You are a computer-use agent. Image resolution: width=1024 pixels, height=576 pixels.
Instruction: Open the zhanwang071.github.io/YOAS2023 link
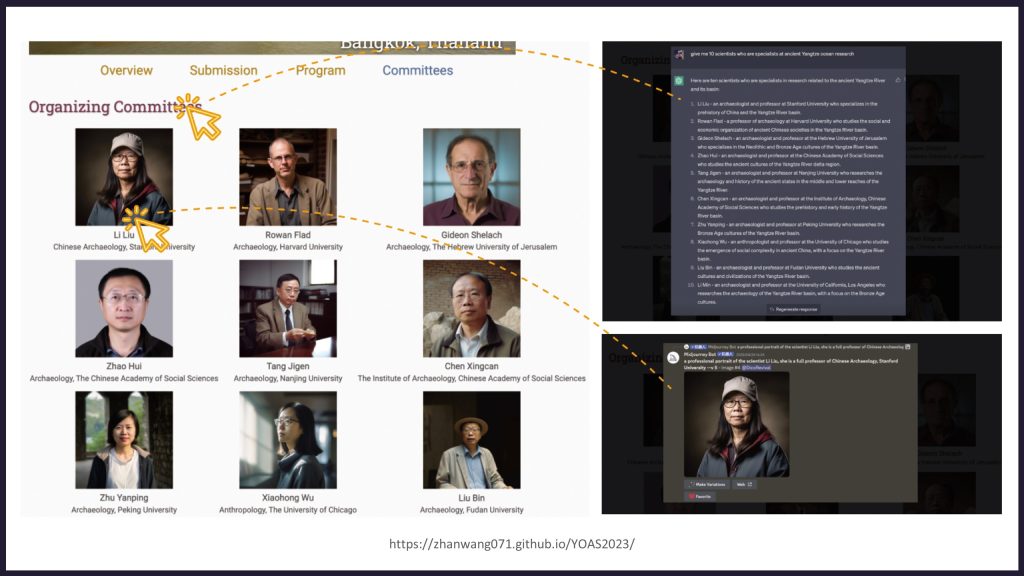(511, 544)
